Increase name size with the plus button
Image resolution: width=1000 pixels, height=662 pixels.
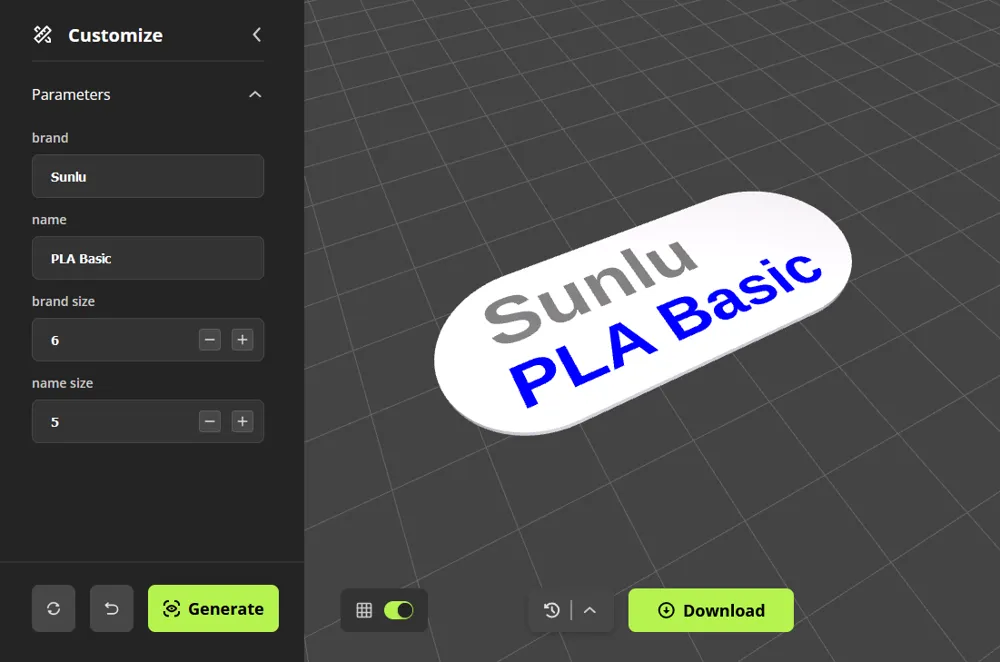[242, 422]
